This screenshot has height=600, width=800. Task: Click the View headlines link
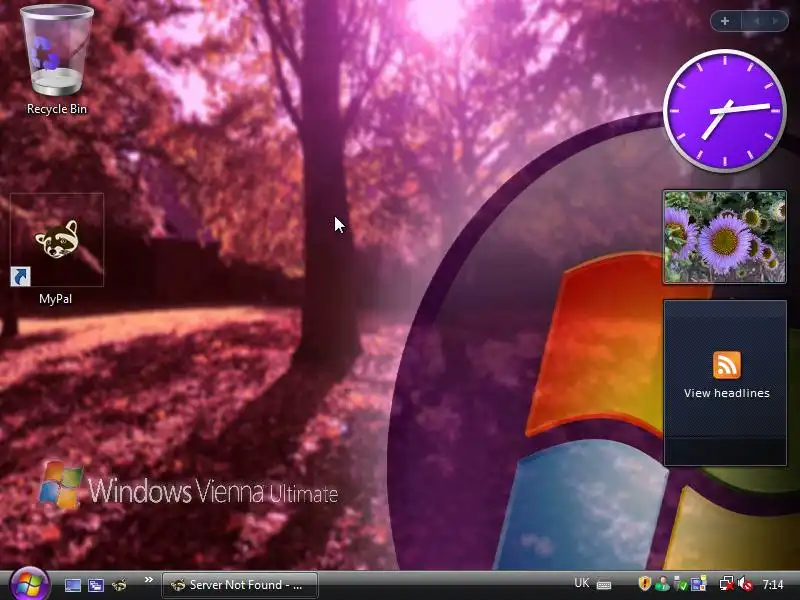pyautogui.click(x=727, y=393)
